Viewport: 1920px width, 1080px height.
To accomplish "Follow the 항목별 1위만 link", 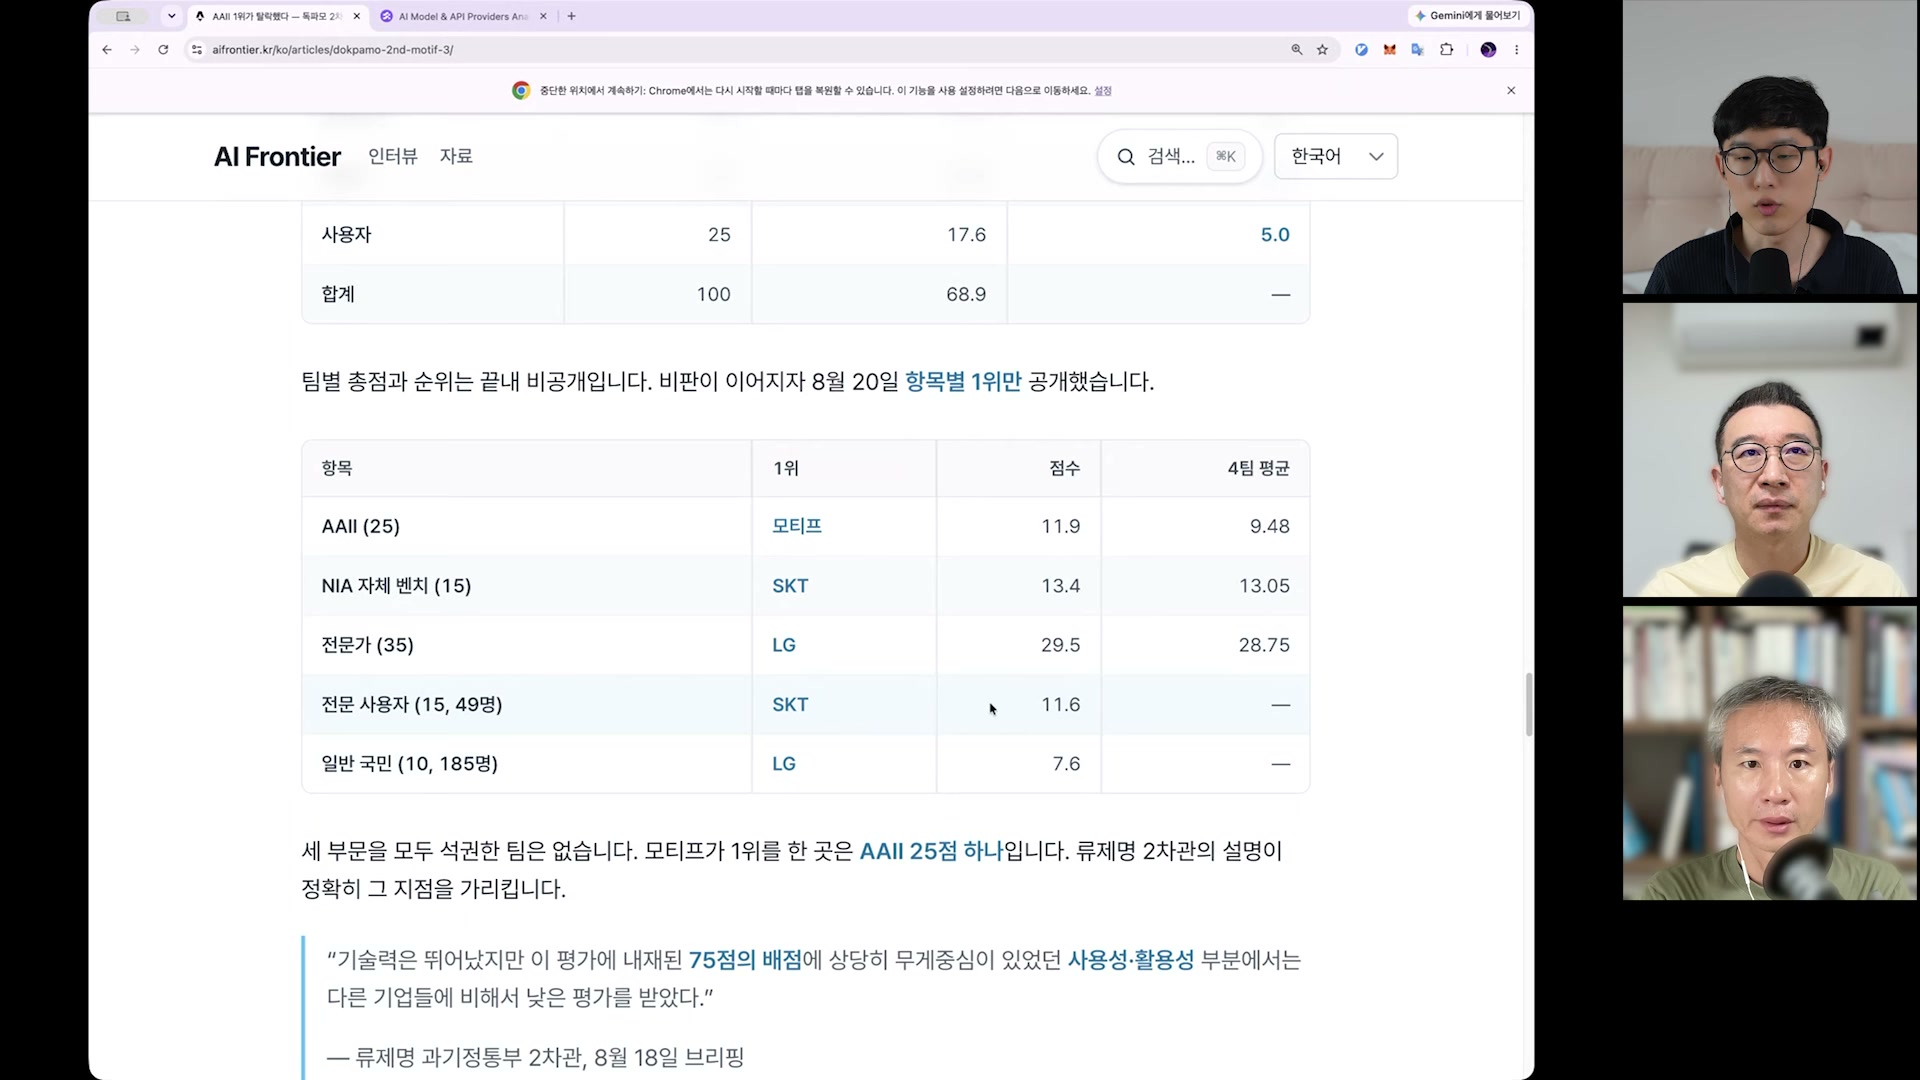I will tap(963, 381).
